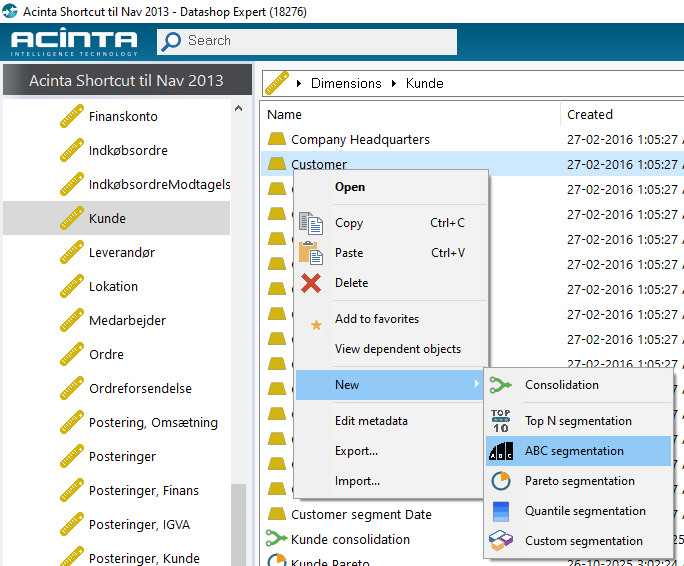Click the sidebar scrollbar thumb
684x566 pixels.
(x=238, y=525)
